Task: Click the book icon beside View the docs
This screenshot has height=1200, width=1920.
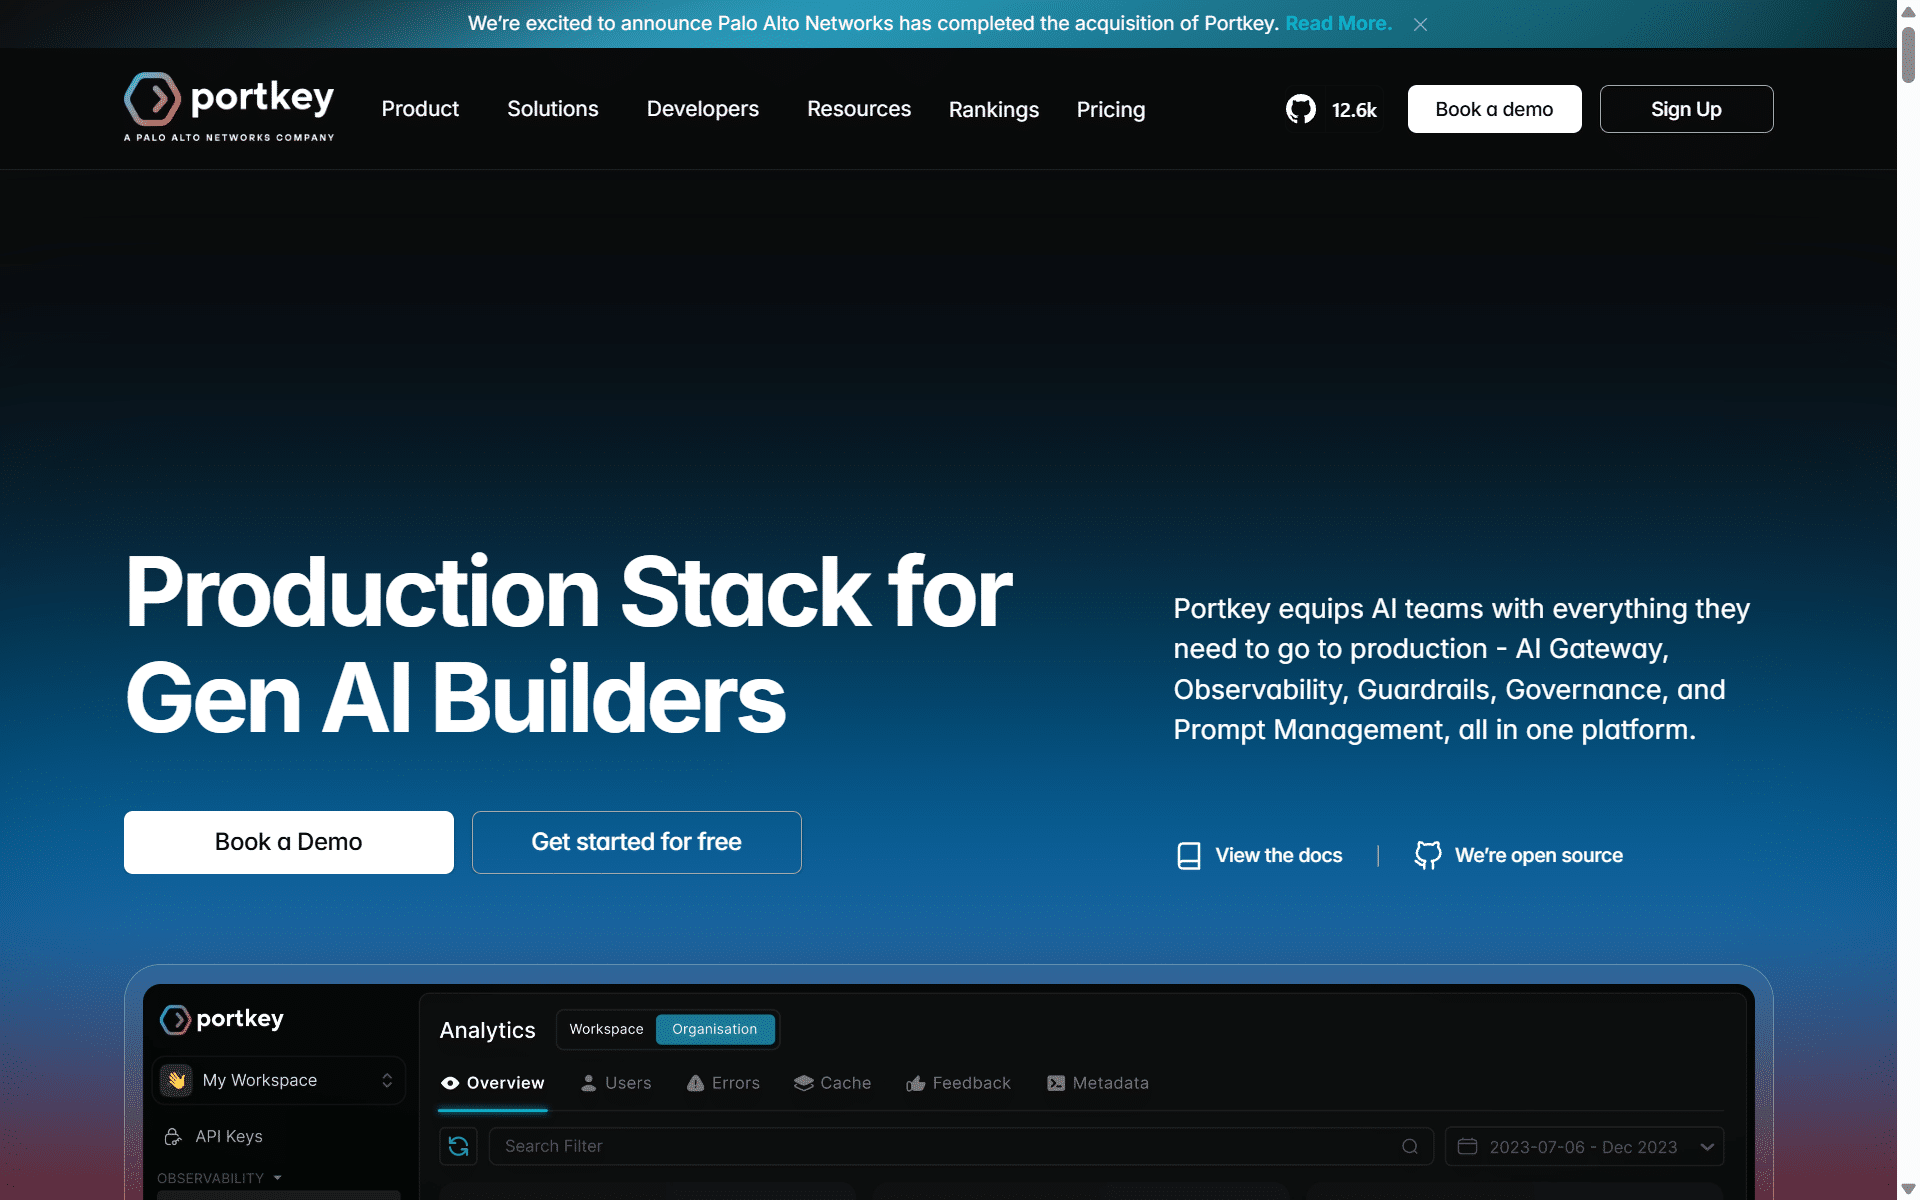Action: tap(1188, 856)
